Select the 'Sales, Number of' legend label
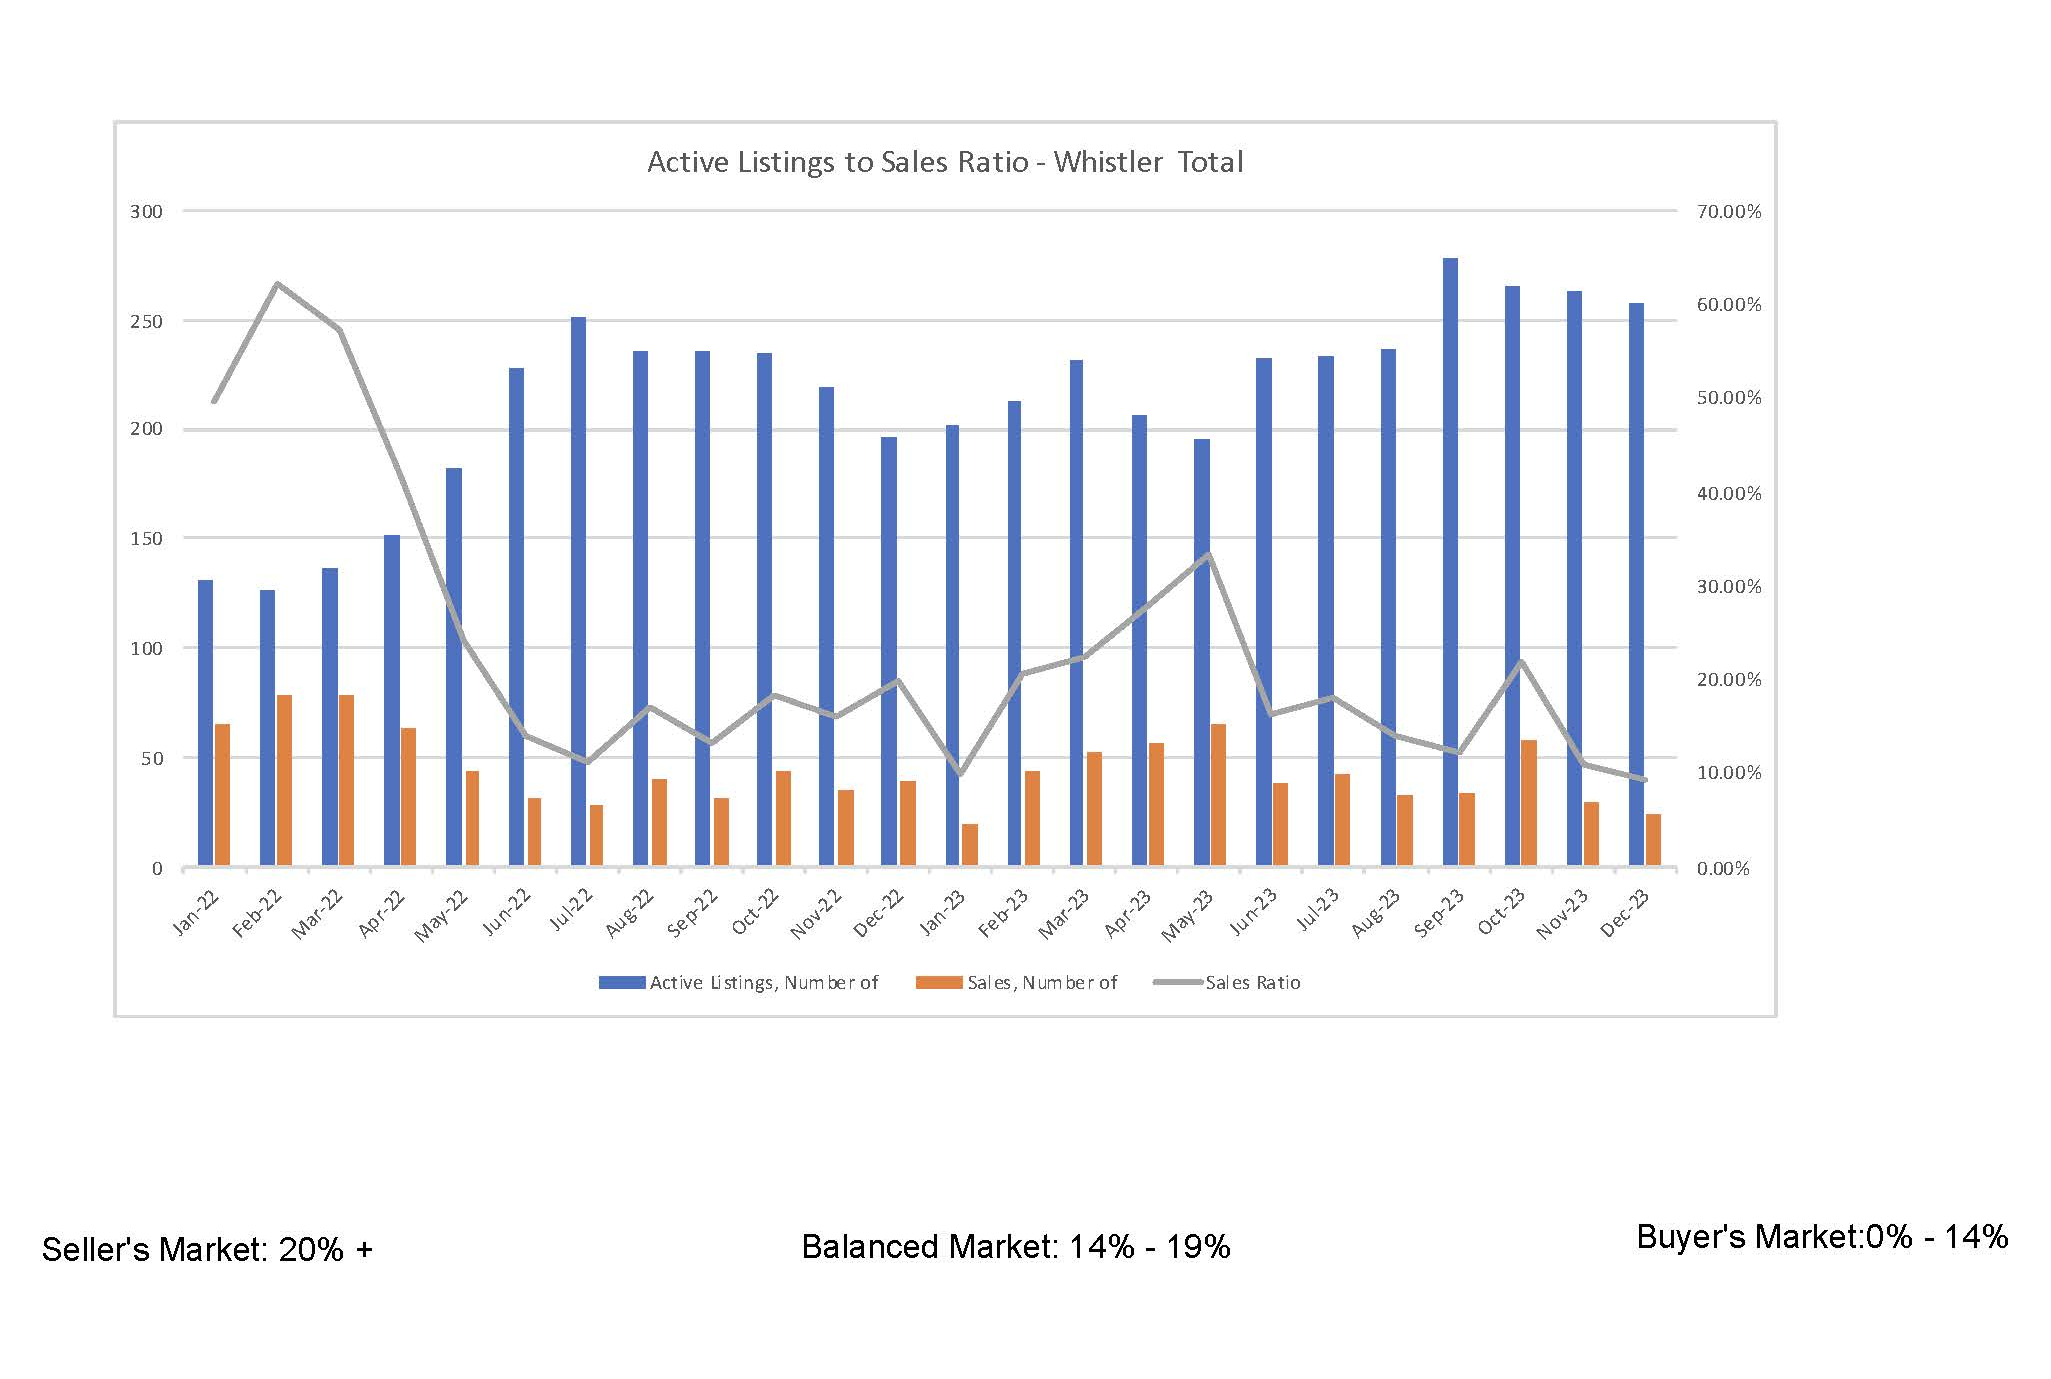 click(x=1042, y=983)
